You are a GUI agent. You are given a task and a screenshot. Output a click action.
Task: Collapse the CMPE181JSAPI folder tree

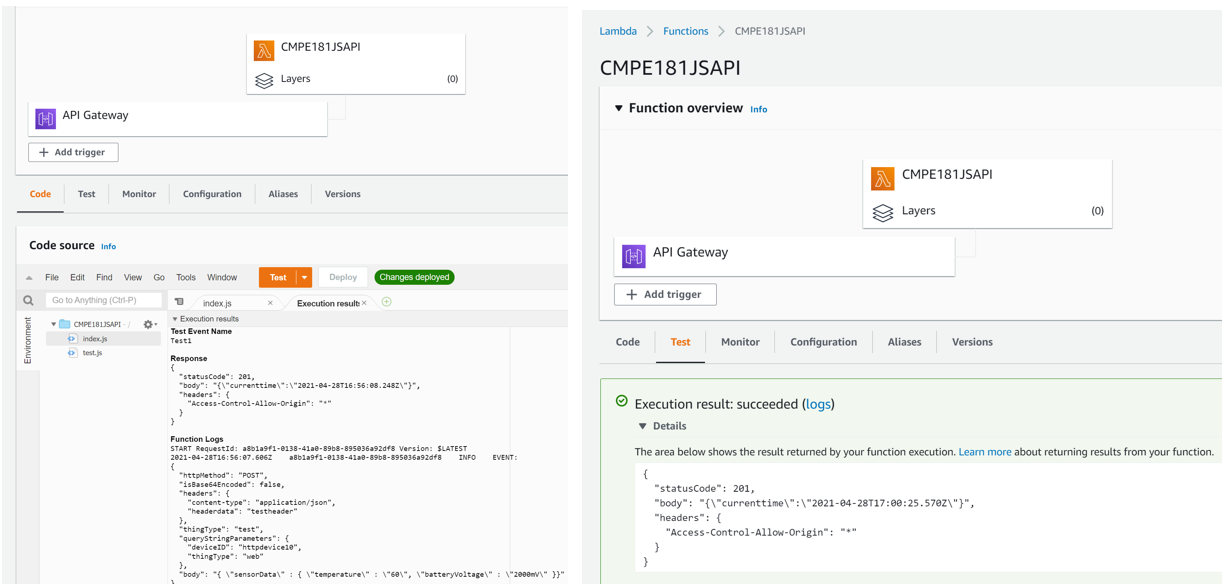pyautogui.click(x=54, y=324)
